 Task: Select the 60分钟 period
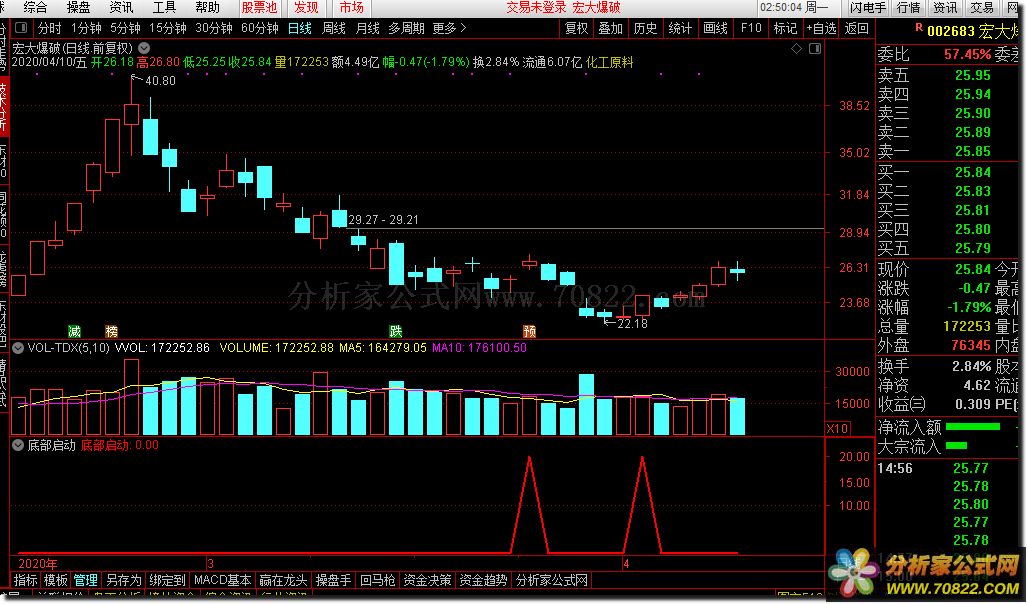pos(260,28)
